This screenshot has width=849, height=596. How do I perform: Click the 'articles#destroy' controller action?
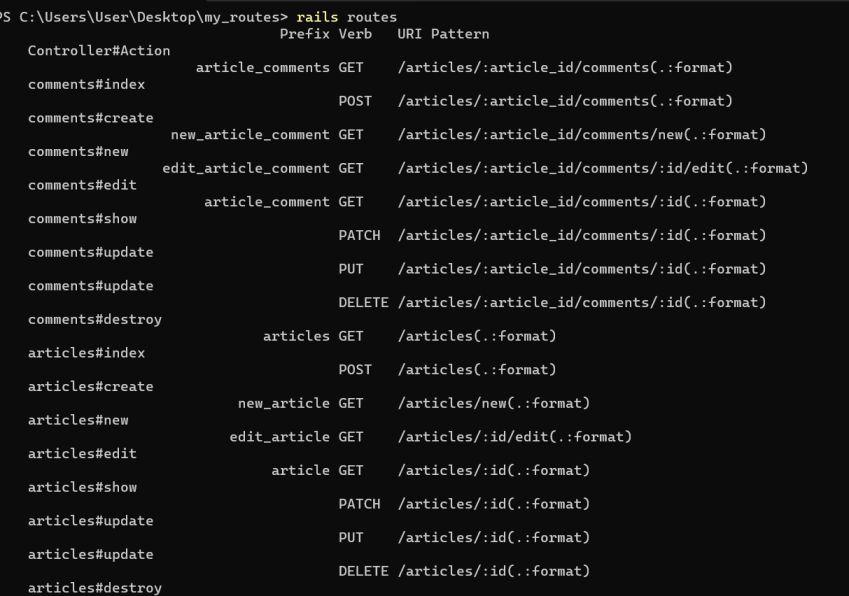(x=95, y=588)
